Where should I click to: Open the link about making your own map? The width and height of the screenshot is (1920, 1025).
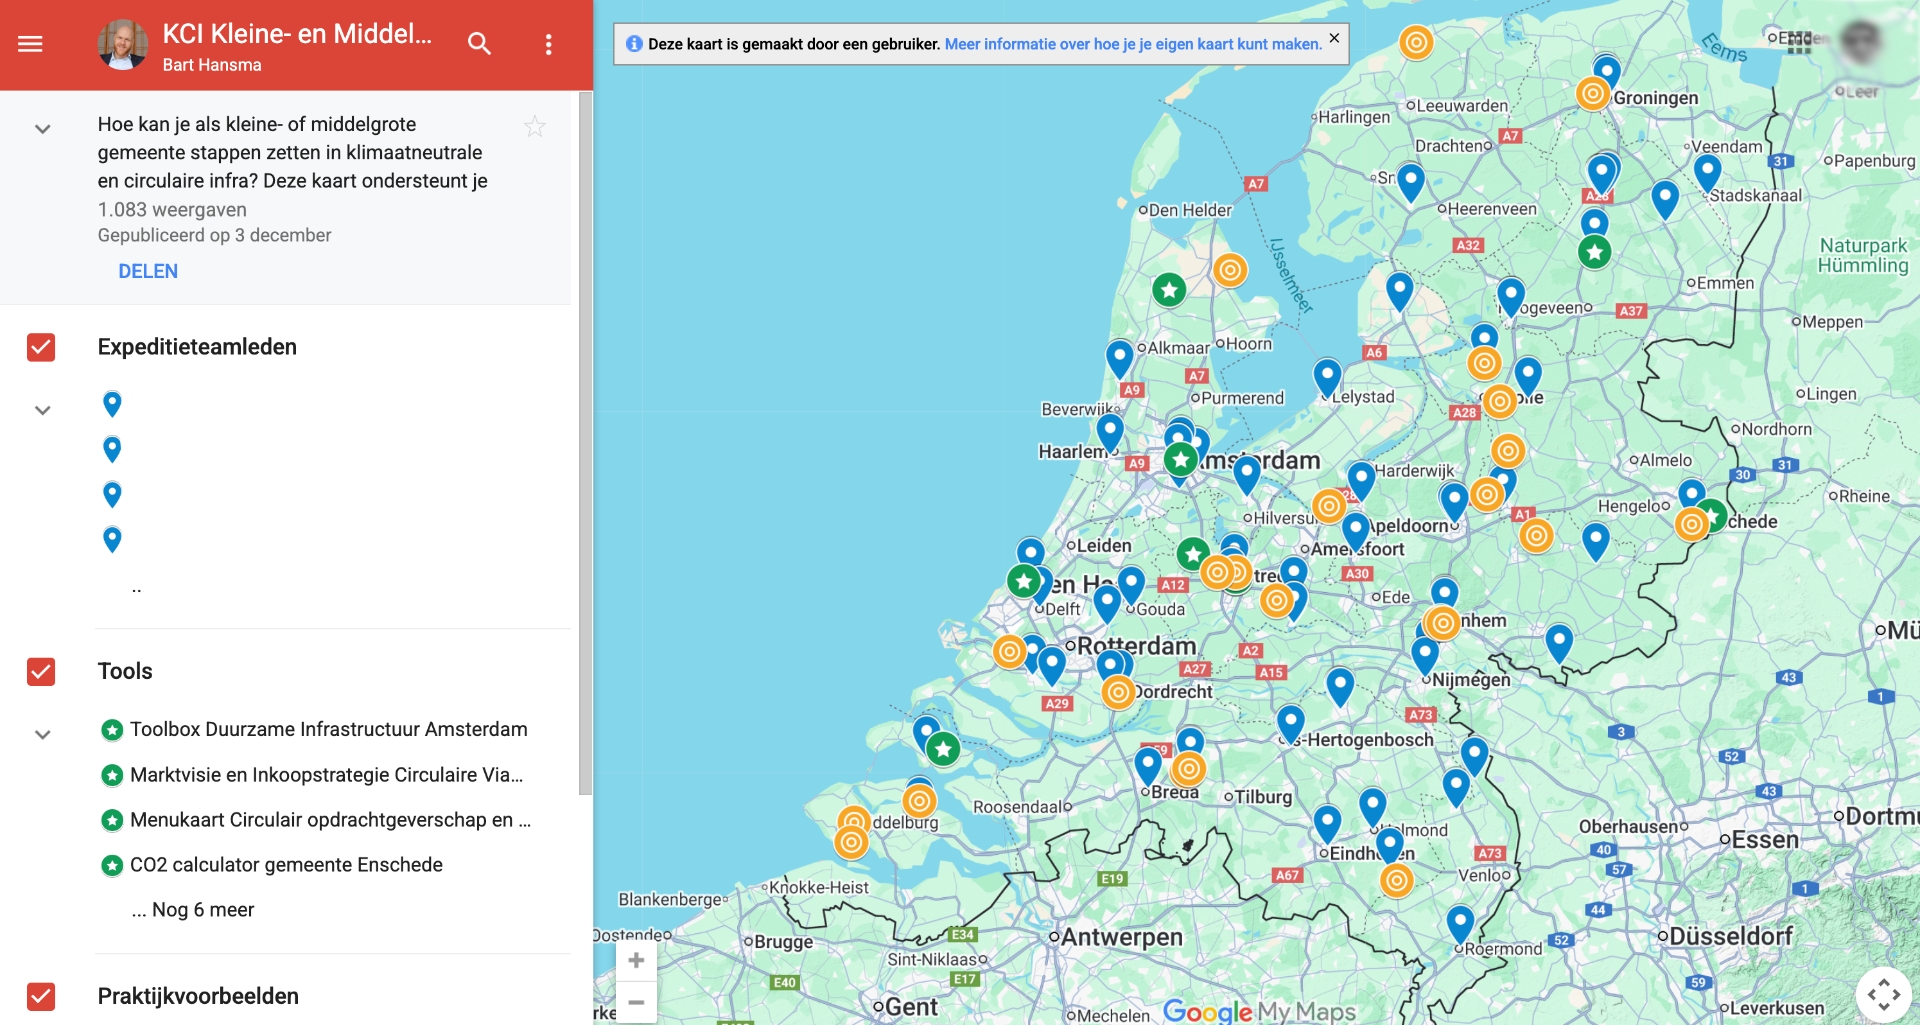[x=1133, y=44]
